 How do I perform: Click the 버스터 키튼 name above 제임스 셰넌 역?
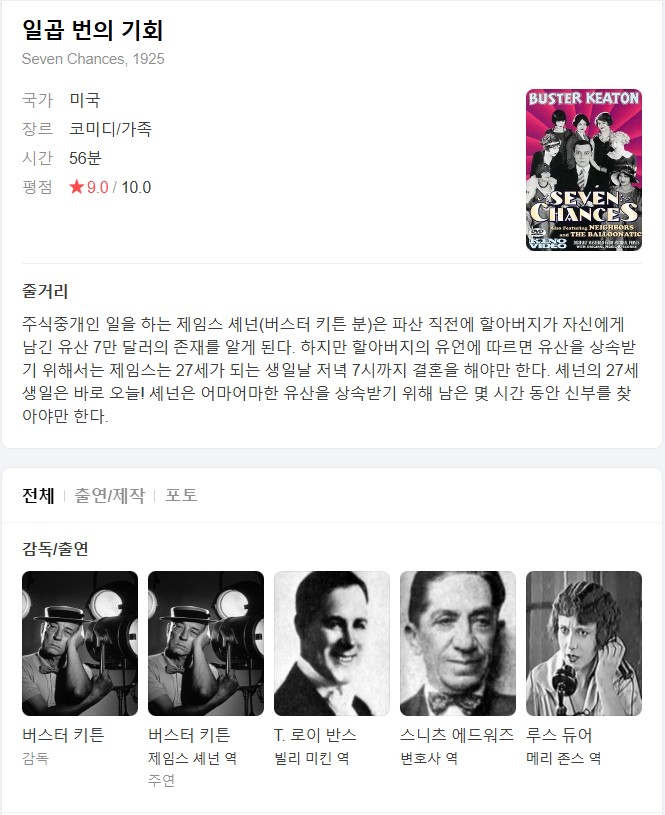pos(189,735)
